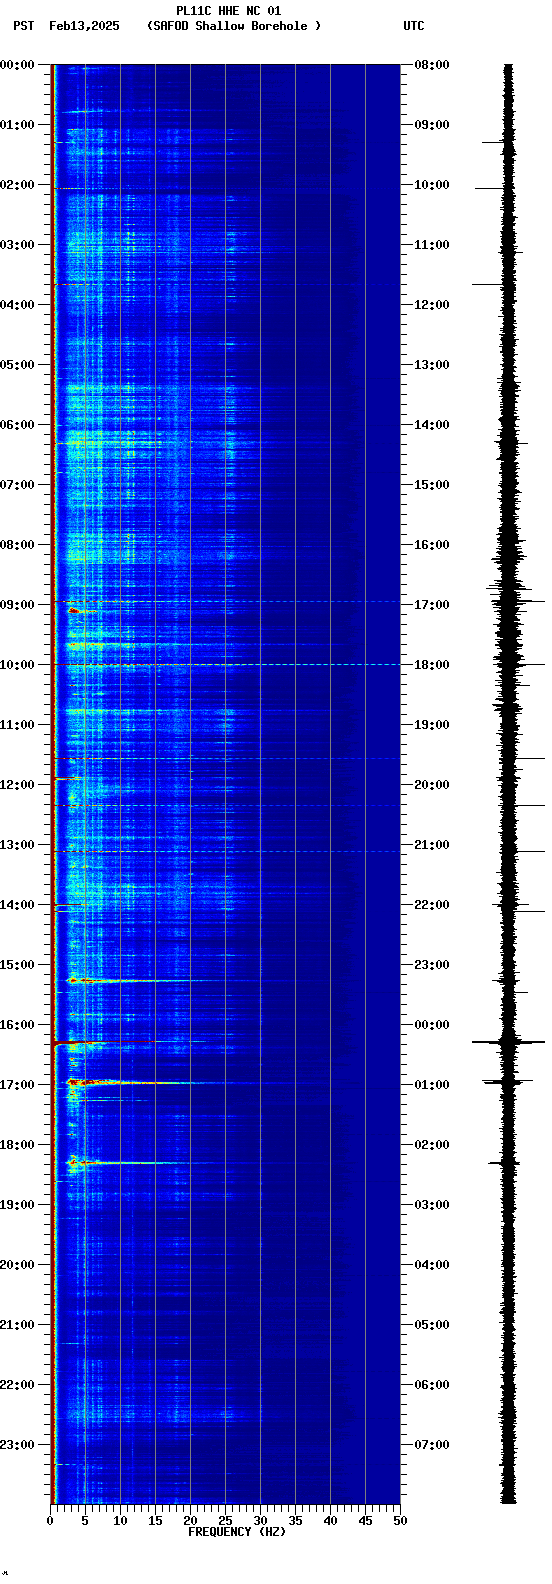Image resolution: width=552 pixels, height=1584 pixels.
Task: Click the "12:00" label on UTC axis
Action: 432,305
